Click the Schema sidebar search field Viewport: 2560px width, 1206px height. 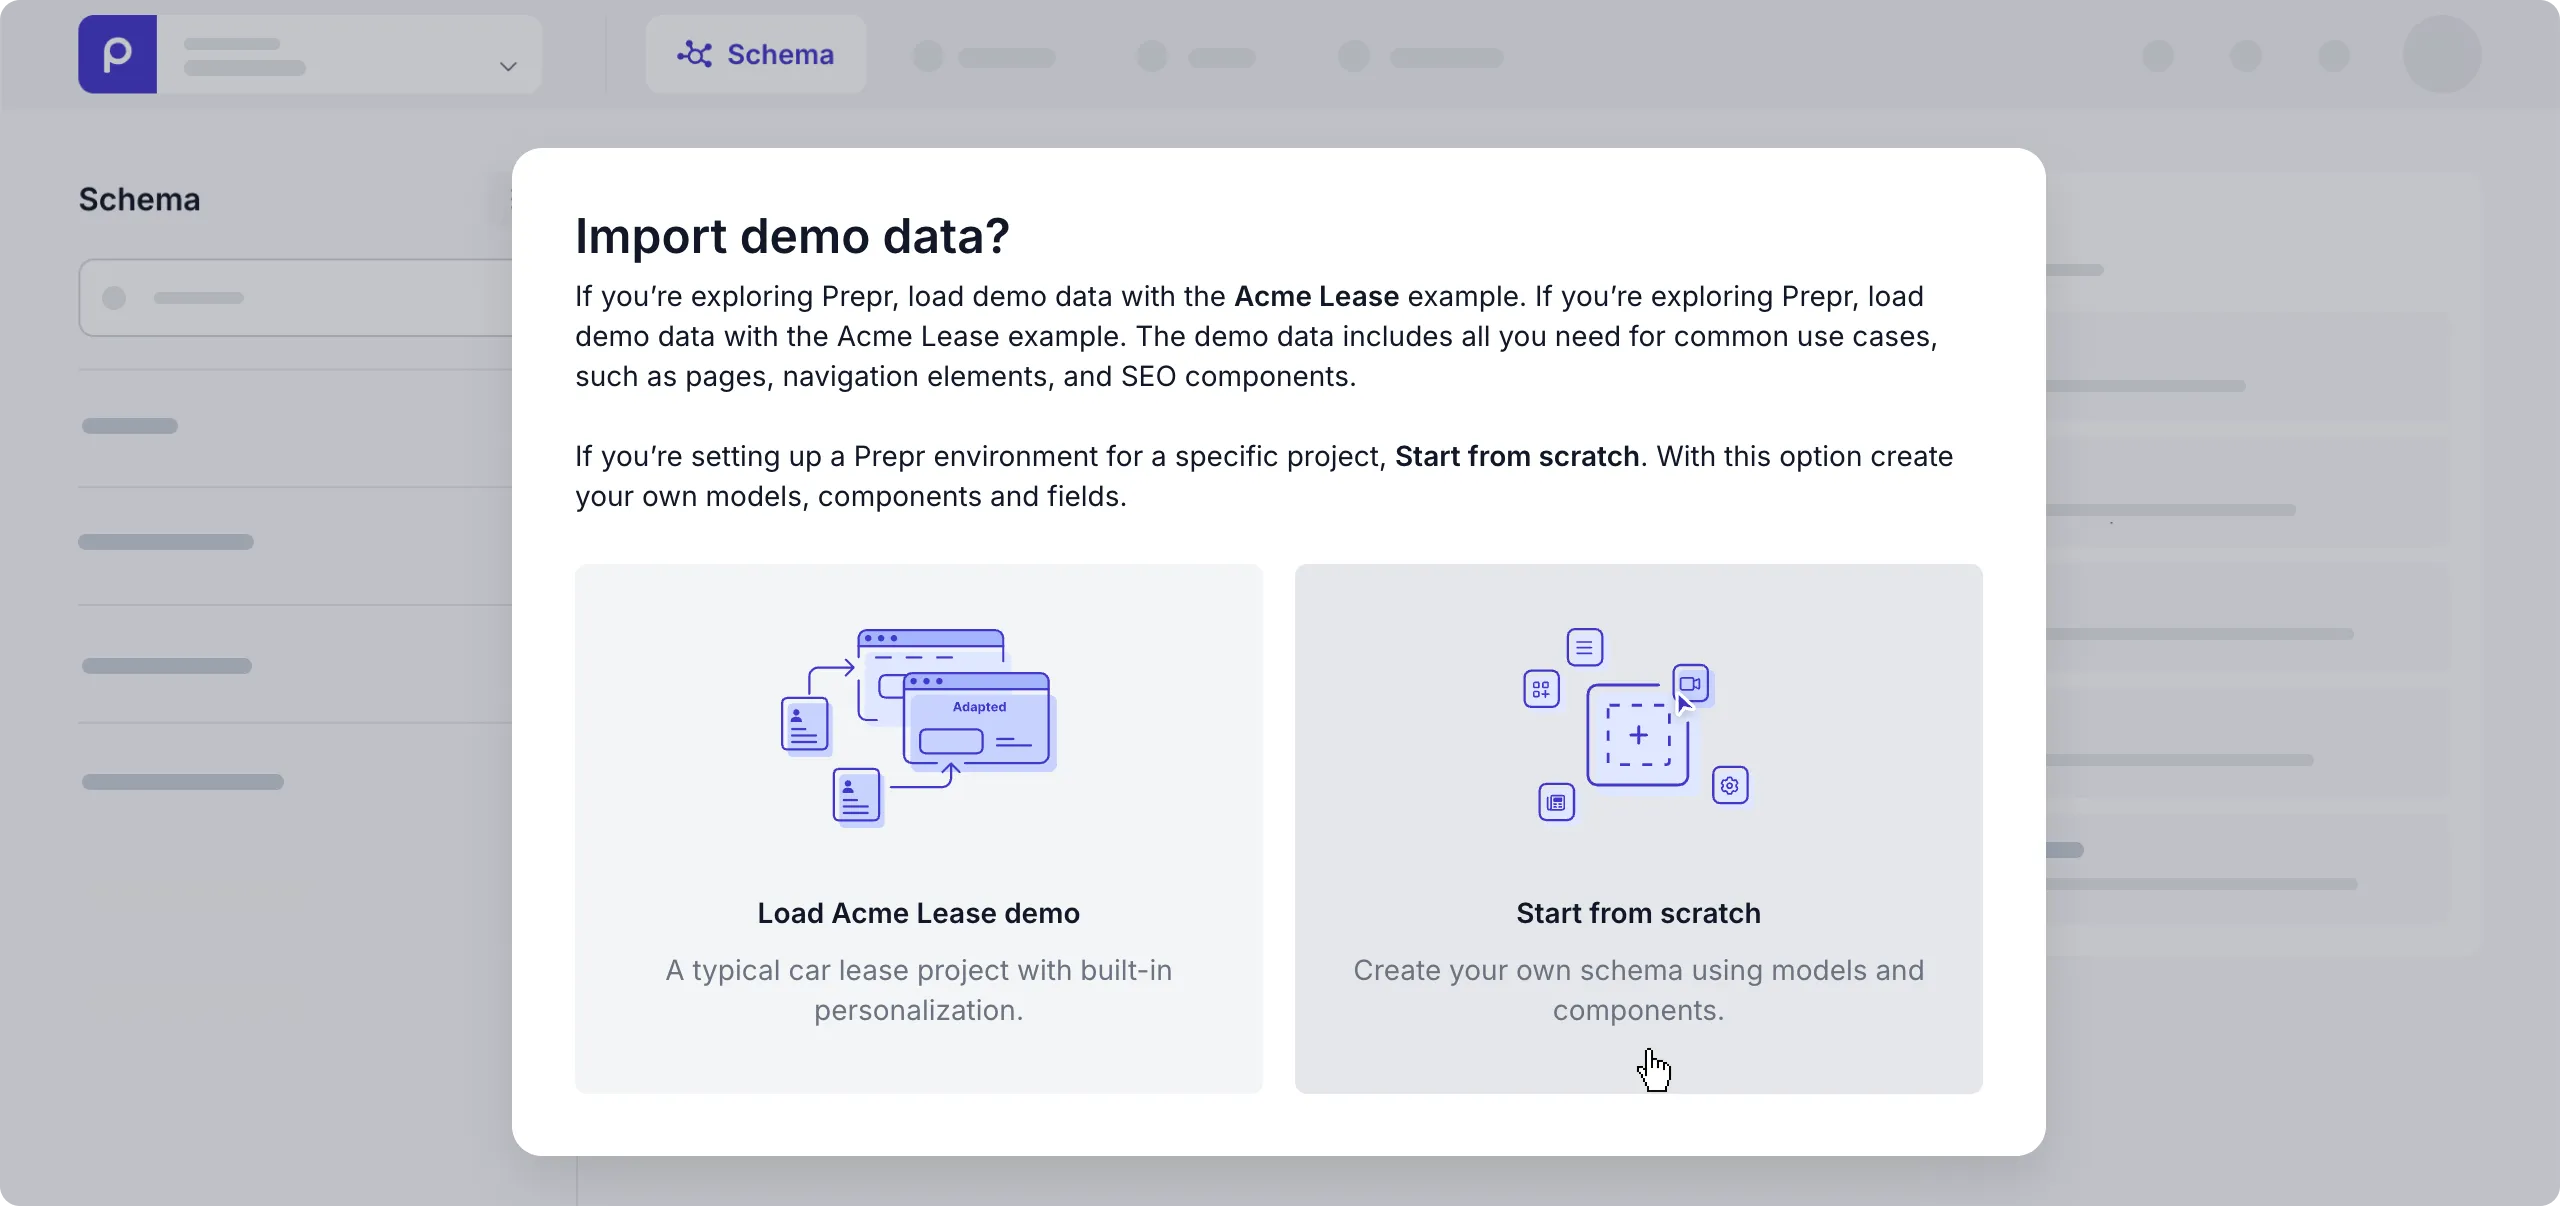pyautogui.click(x=296, y=298)
